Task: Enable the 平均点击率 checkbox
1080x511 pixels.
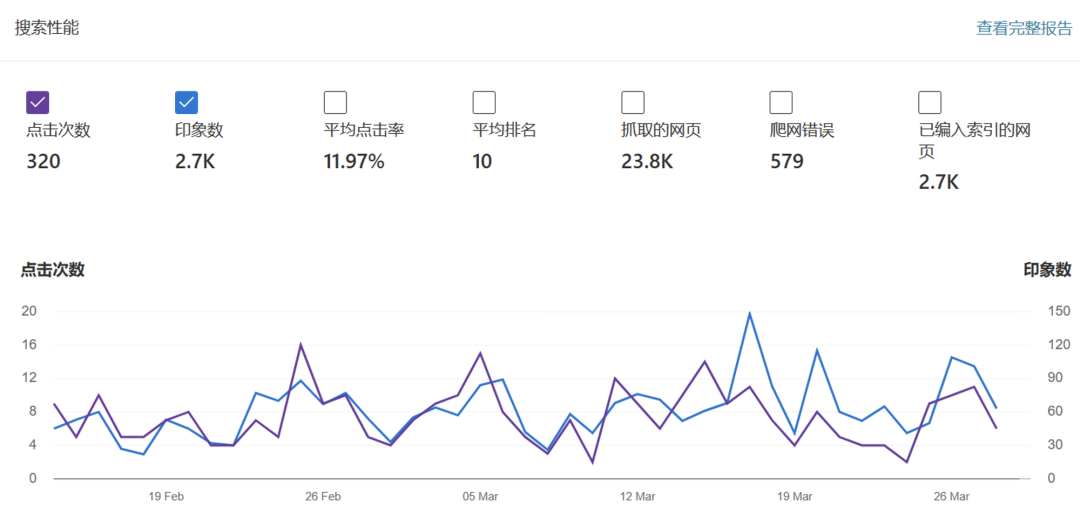Action: [335, 102]
